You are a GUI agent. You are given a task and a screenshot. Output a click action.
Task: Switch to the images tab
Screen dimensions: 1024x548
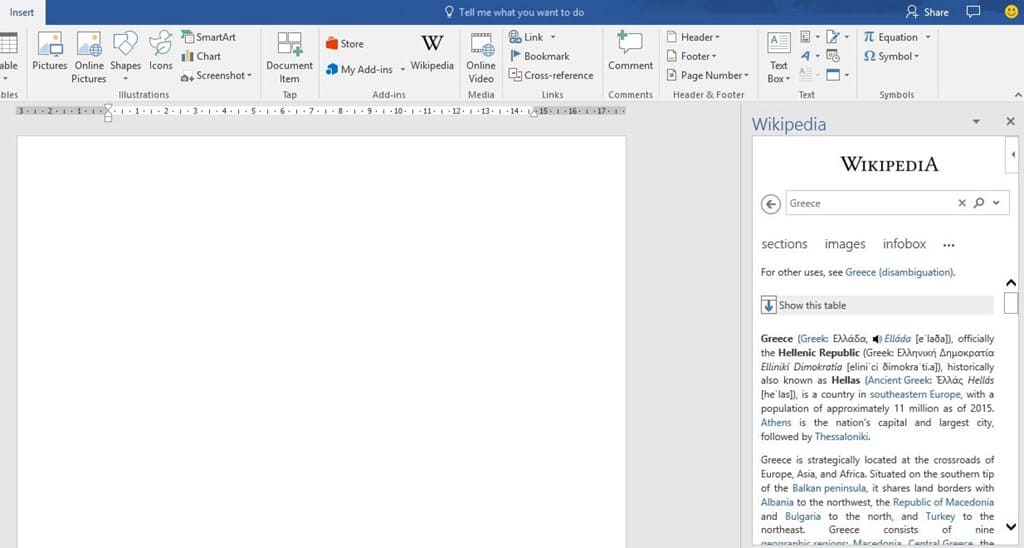point(845,244)
